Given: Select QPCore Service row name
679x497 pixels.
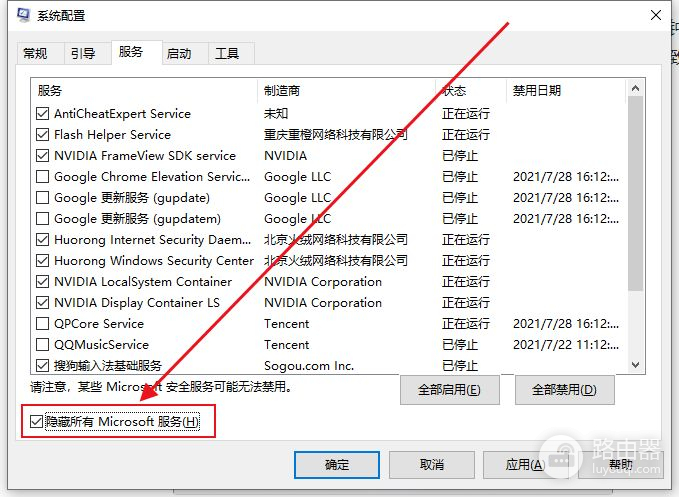Looking at the screenshot, I should pos(99,324).
